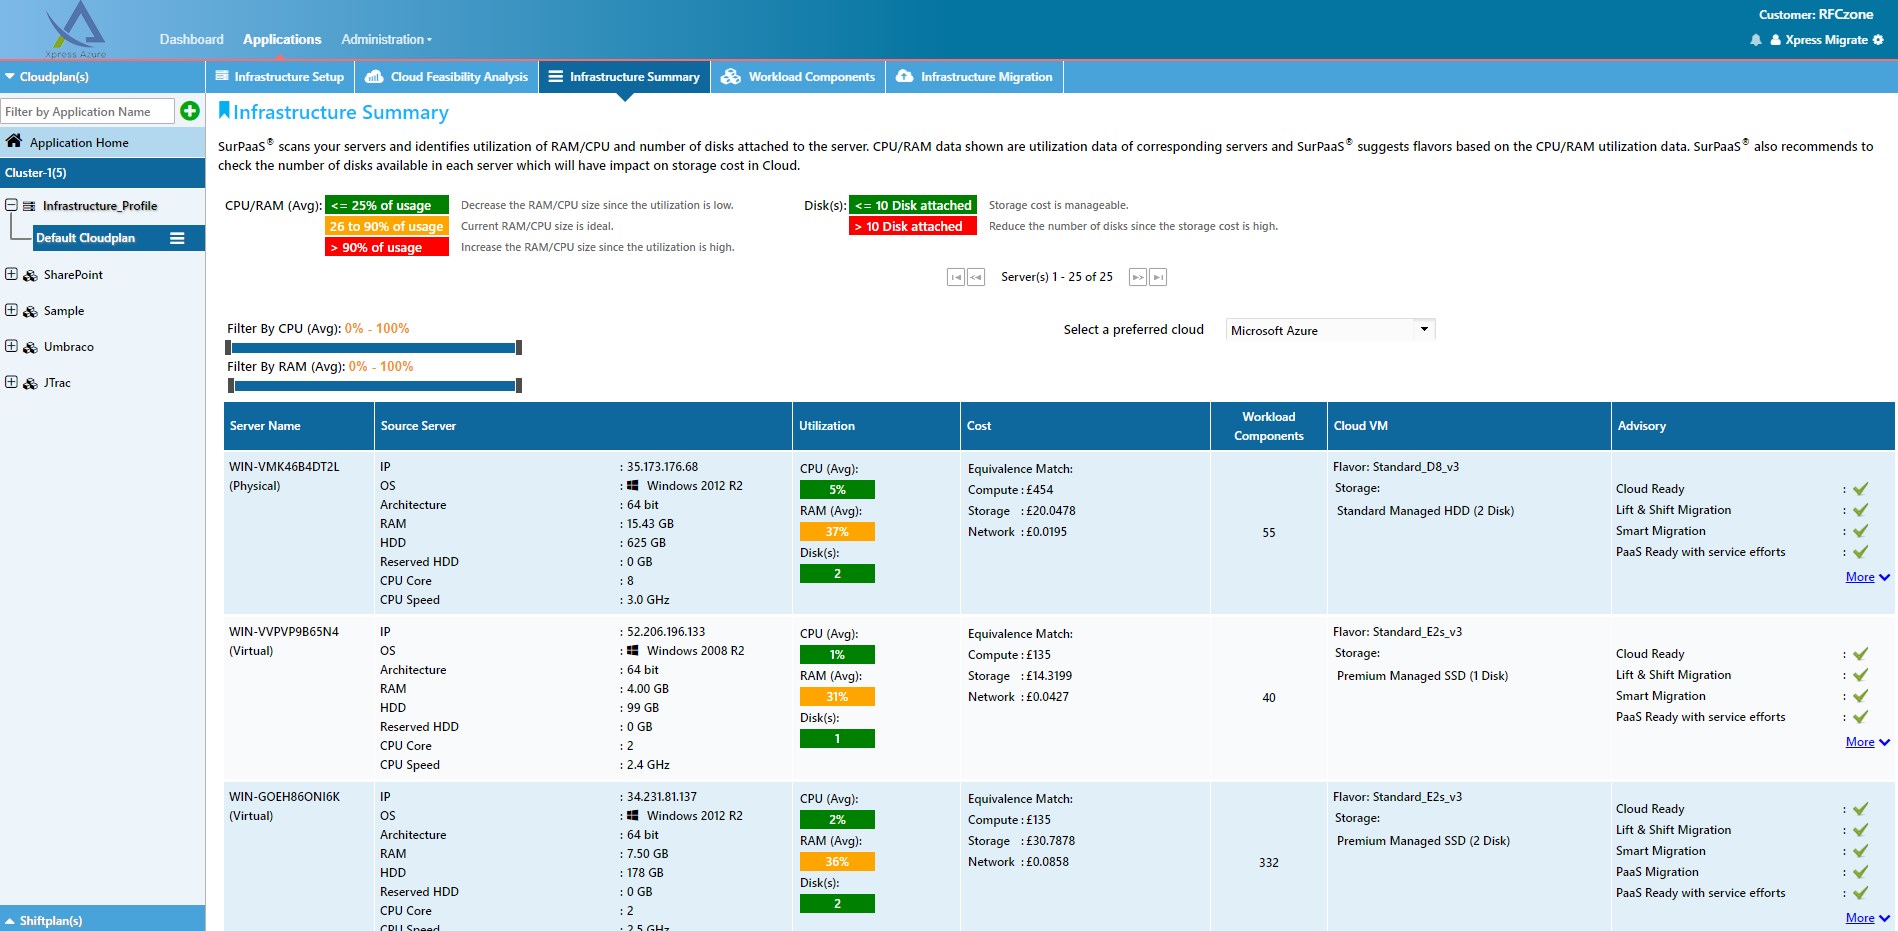Click Windows logo next to Windows 2008 R2
The height and width of the screenshot is (931, 1898).
pos(633,650)
